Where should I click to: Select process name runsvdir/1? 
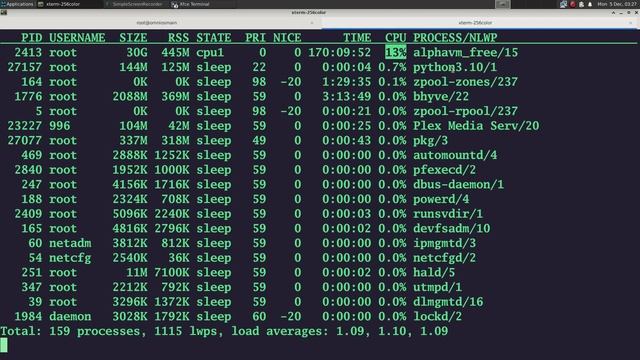(448, 214)
